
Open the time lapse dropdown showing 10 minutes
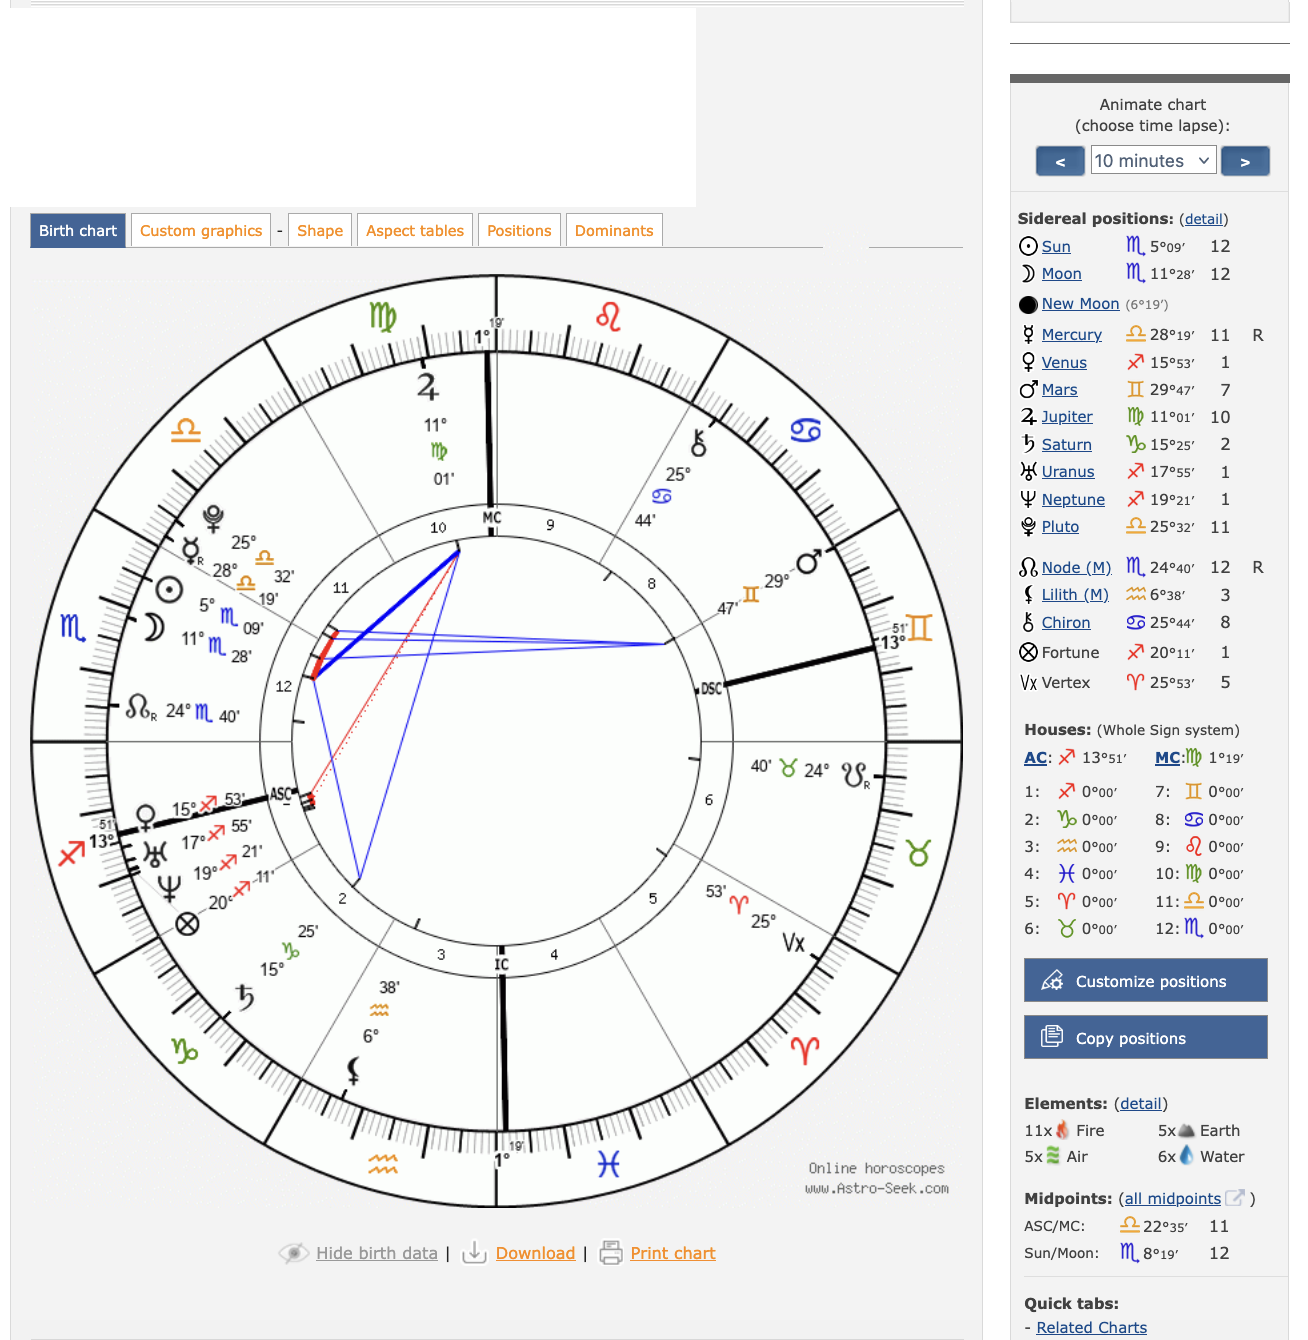point(1153,161)
